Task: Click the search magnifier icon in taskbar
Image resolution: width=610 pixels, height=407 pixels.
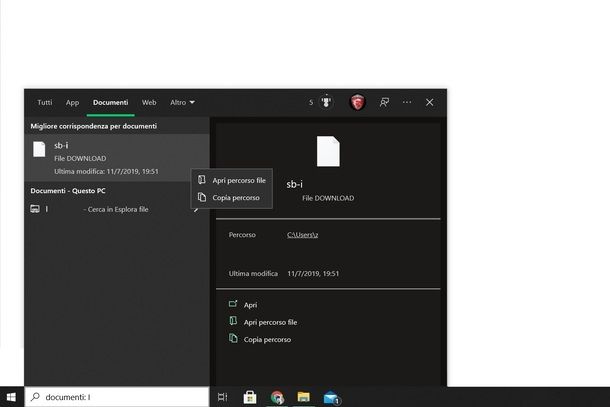Action: pyautogui.click(x=35, y=396)
